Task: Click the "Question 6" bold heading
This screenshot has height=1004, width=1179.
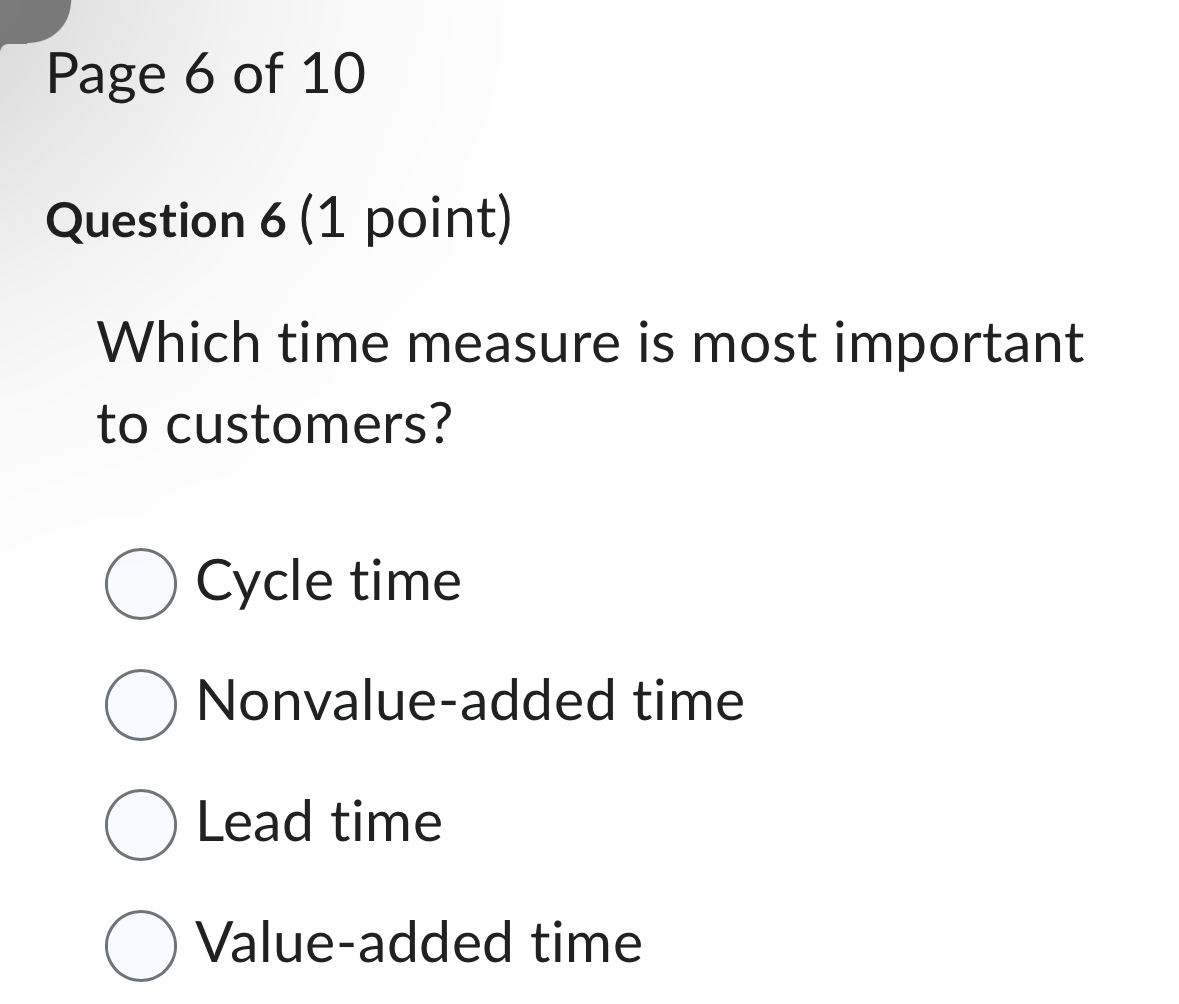Action: pyautogui.click(x=166, y=221)
